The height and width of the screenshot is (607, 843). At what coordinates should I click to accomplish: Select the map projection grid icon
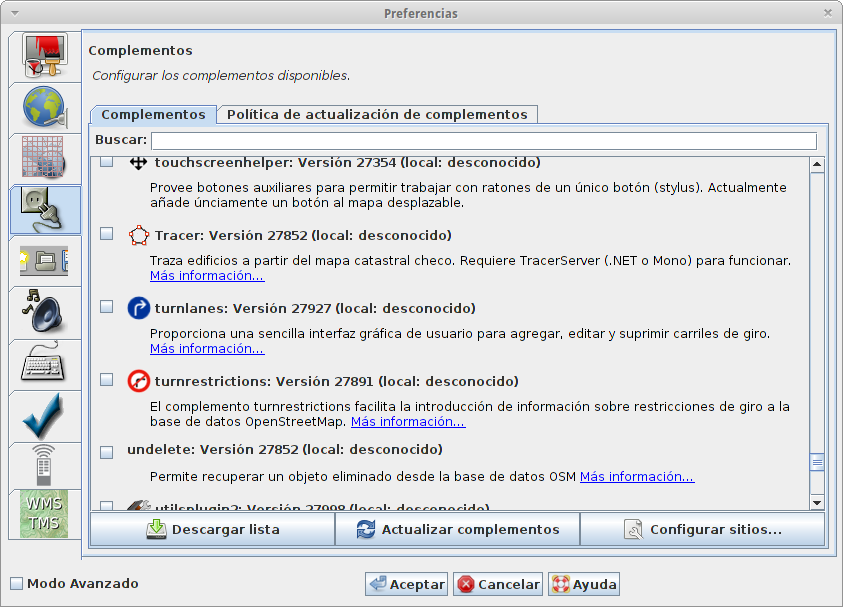(x=44, y=159)
